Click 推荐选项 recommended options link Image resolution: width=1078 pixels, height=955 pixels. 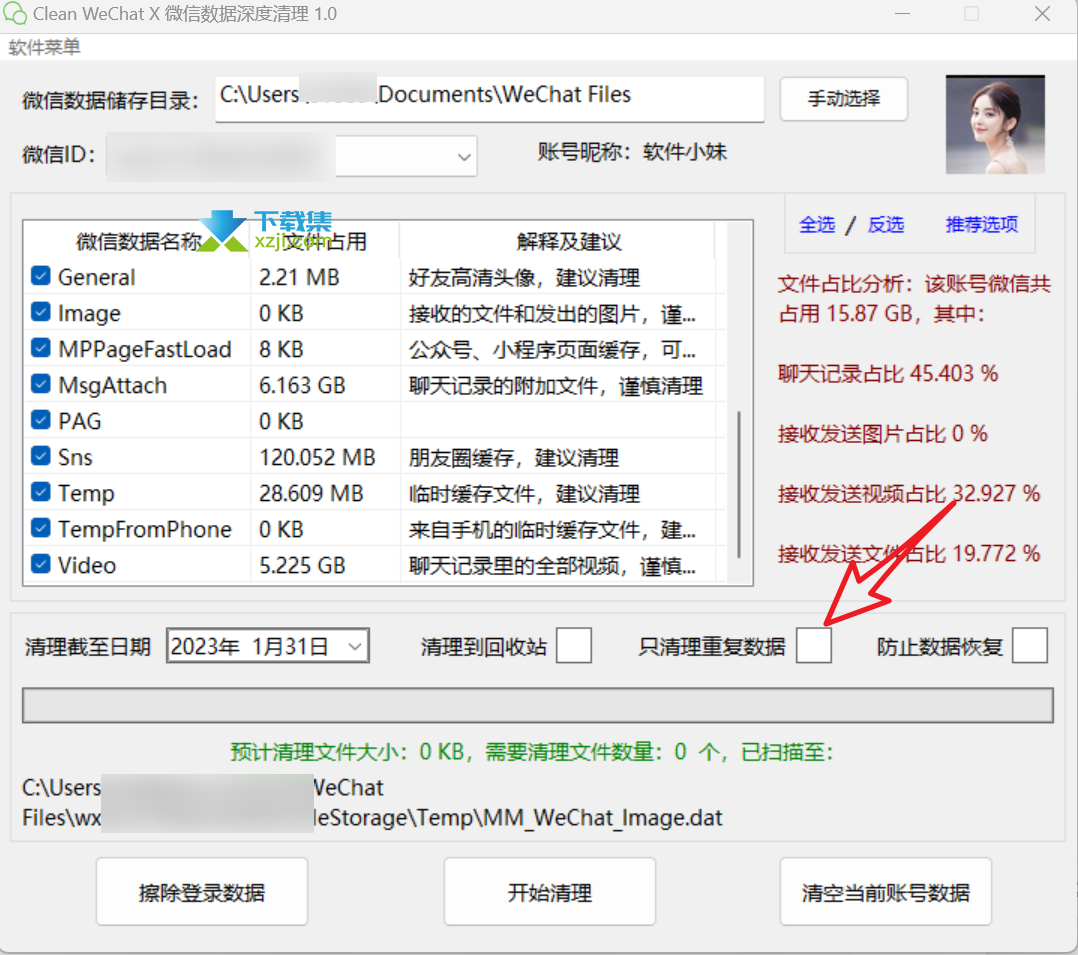(981, 225)
